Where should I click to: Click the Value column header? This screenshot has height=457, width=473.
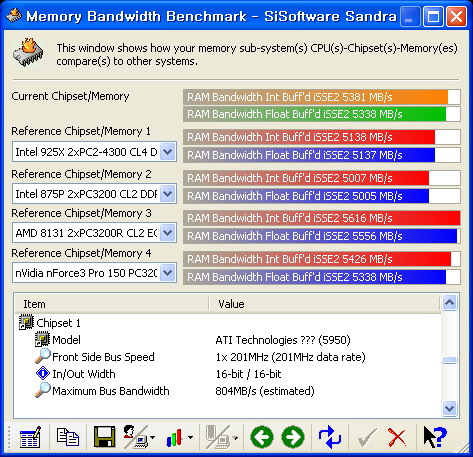tap(324, 304)
